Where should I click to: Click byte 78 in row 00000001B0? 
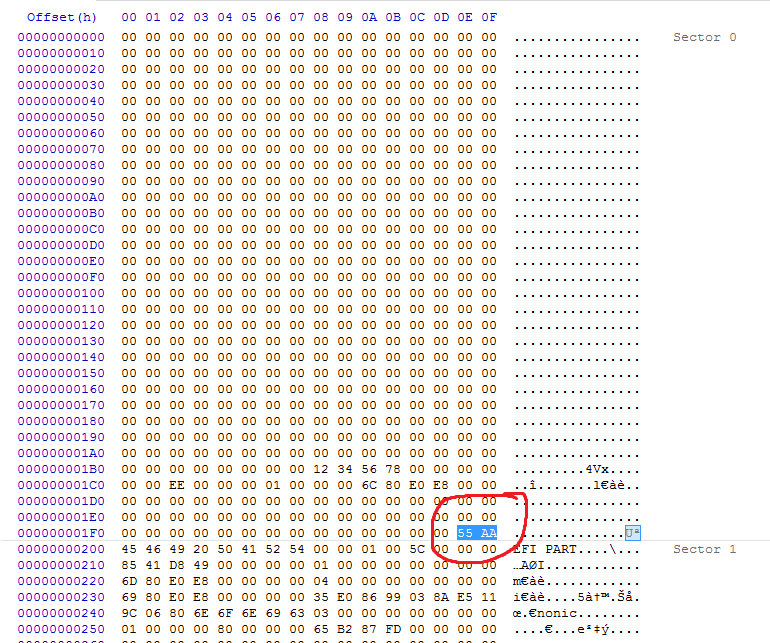coord(393,469)
